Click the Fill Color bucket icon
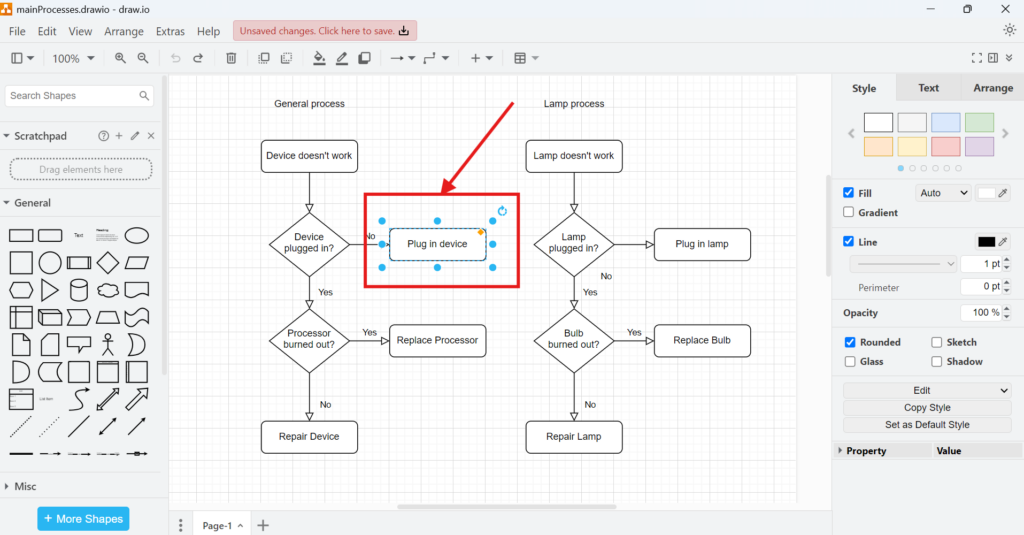Image resolution: width=1024 pixels, height=535 pixels. 319,58
